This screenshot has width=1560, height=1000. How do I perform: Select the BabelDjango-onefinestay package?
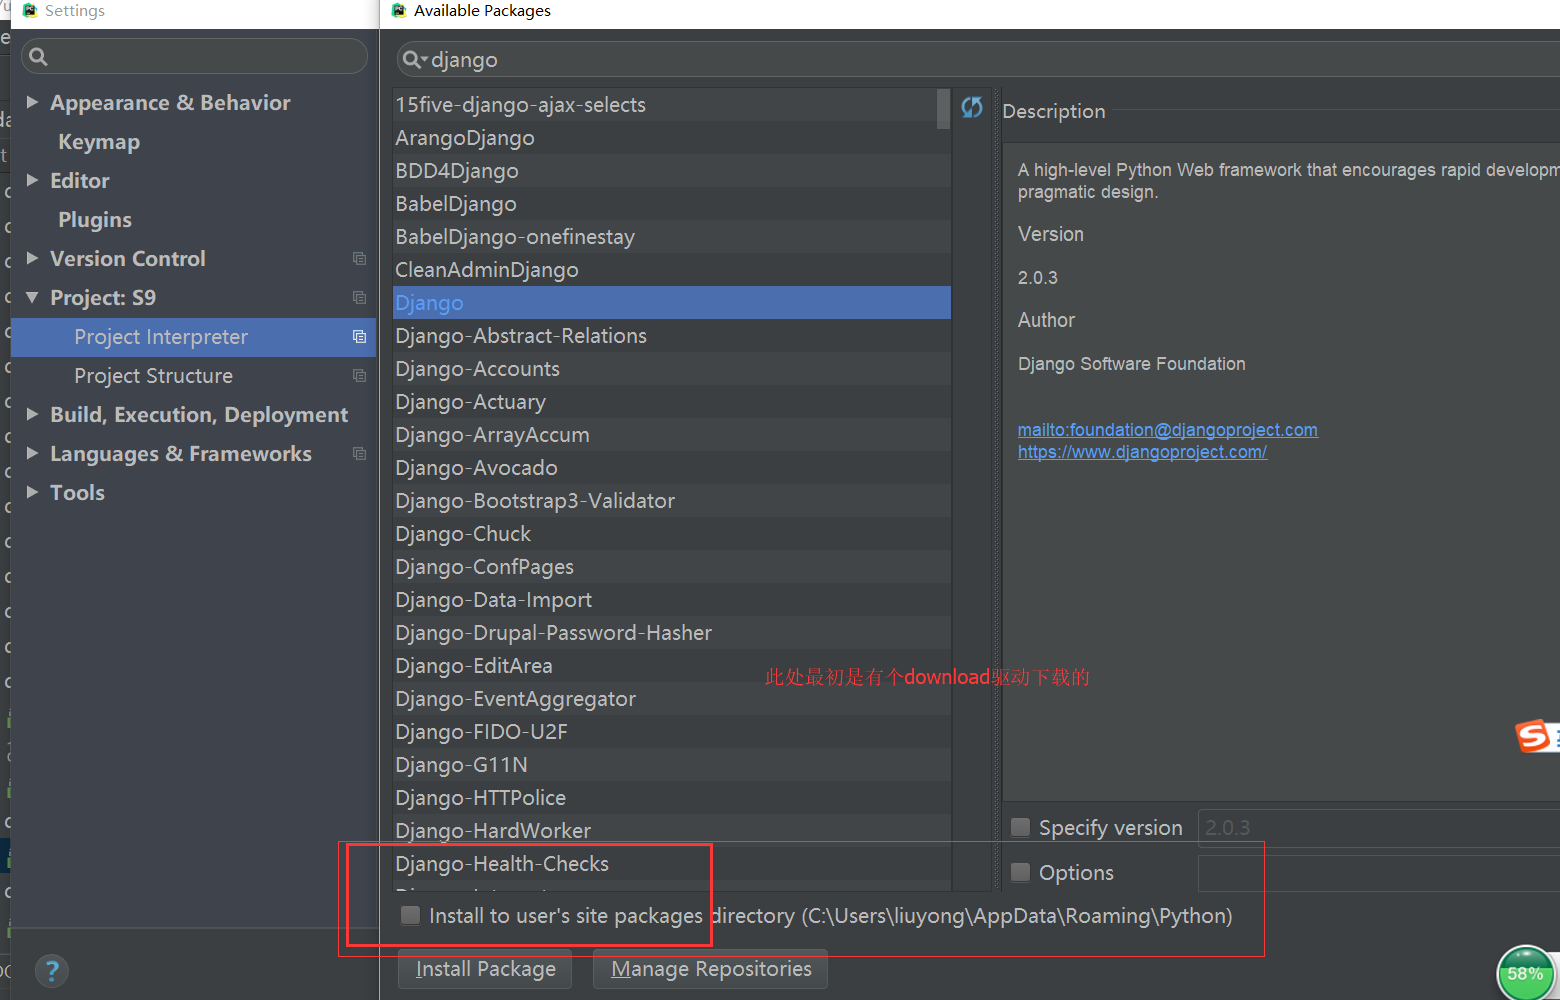click(672, 237)
